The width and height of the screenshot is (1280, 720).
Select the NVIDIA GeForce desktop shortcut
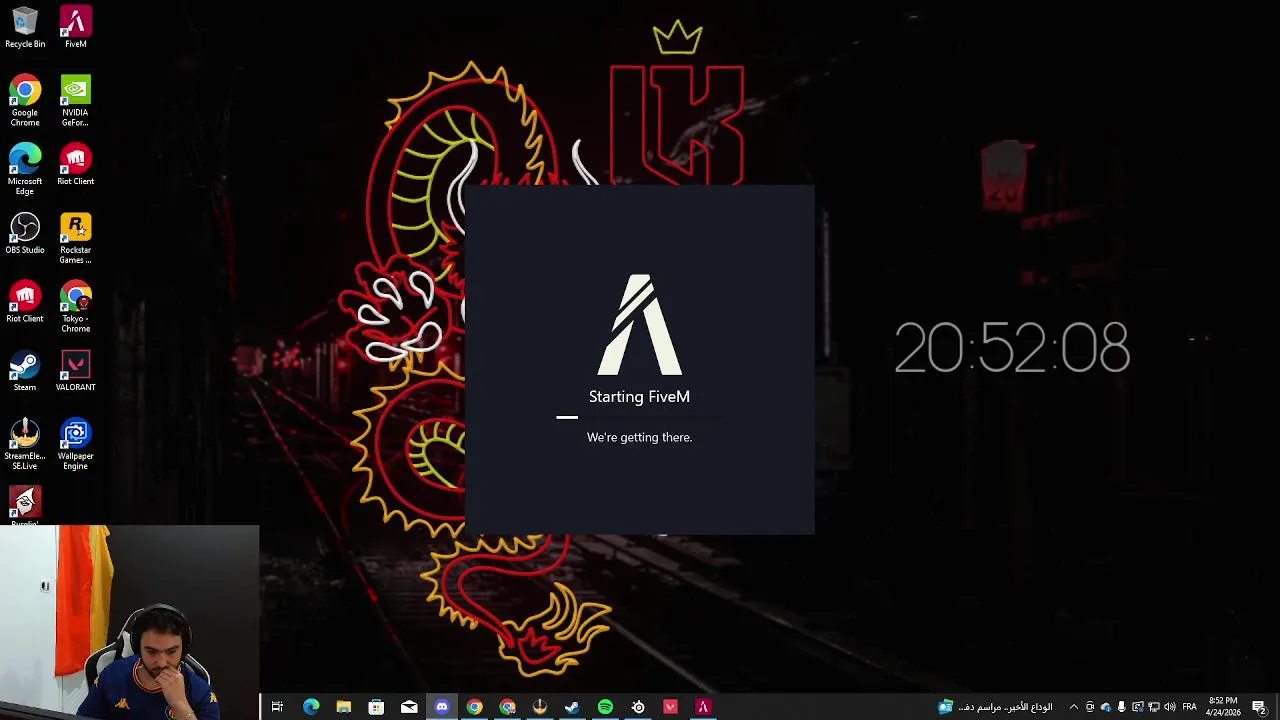(75, 101)
